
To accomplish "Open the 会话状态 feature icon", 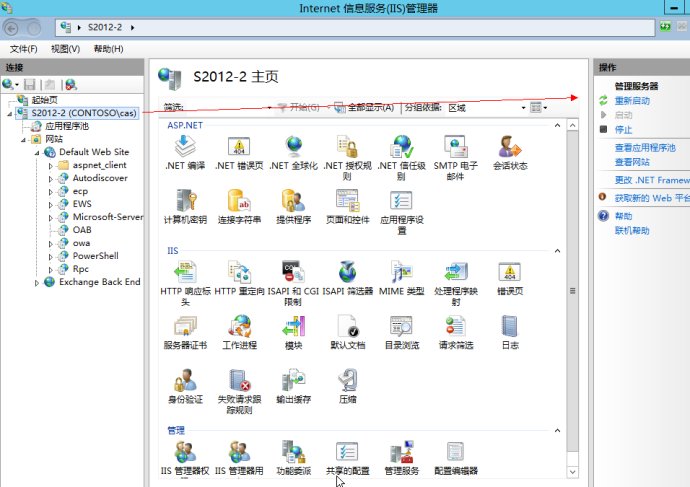I will pos(510,150).
